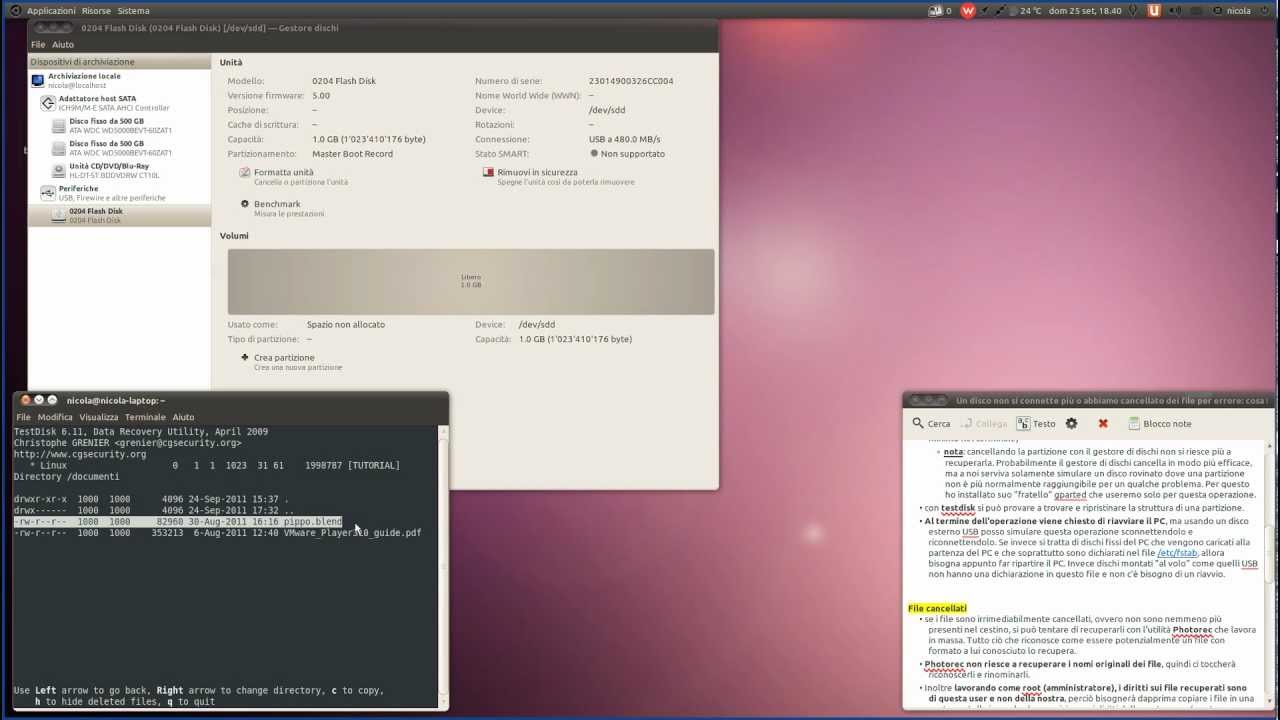Click the Crea partizione label
The height and width of the screenshot is (720, 1280).
click(x=284, y=357)
